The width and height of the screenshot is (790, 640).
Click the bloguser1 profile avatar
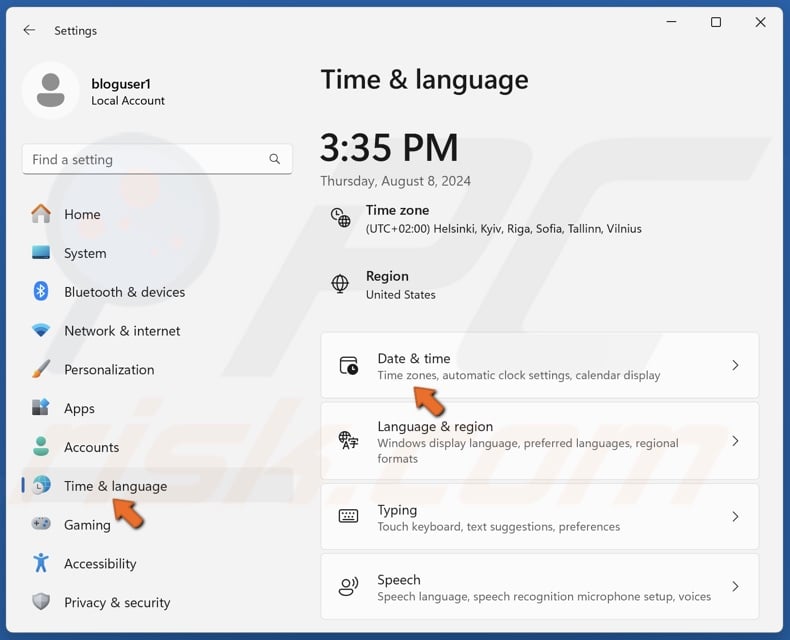coord(51,91)
